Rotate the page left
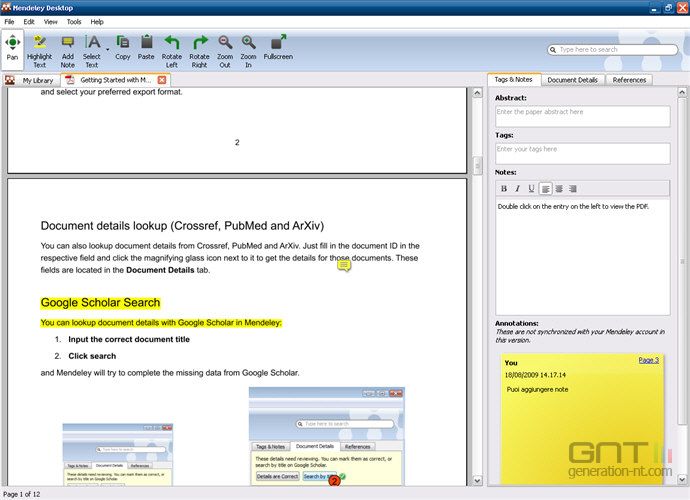Image resolution: width=690 pixels, height=500 pixels. [172, 48]
